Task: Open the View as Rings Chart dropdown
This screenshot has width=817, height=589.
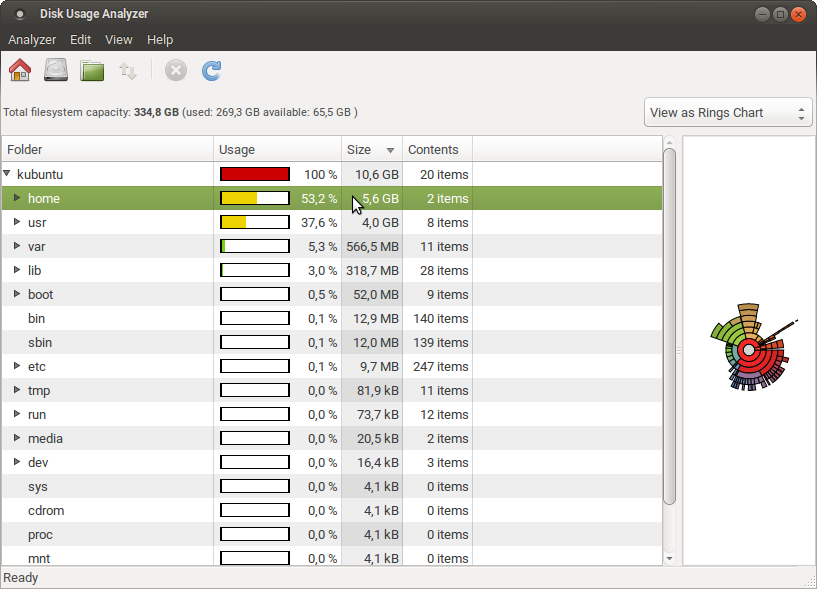Action: (727, 112)
